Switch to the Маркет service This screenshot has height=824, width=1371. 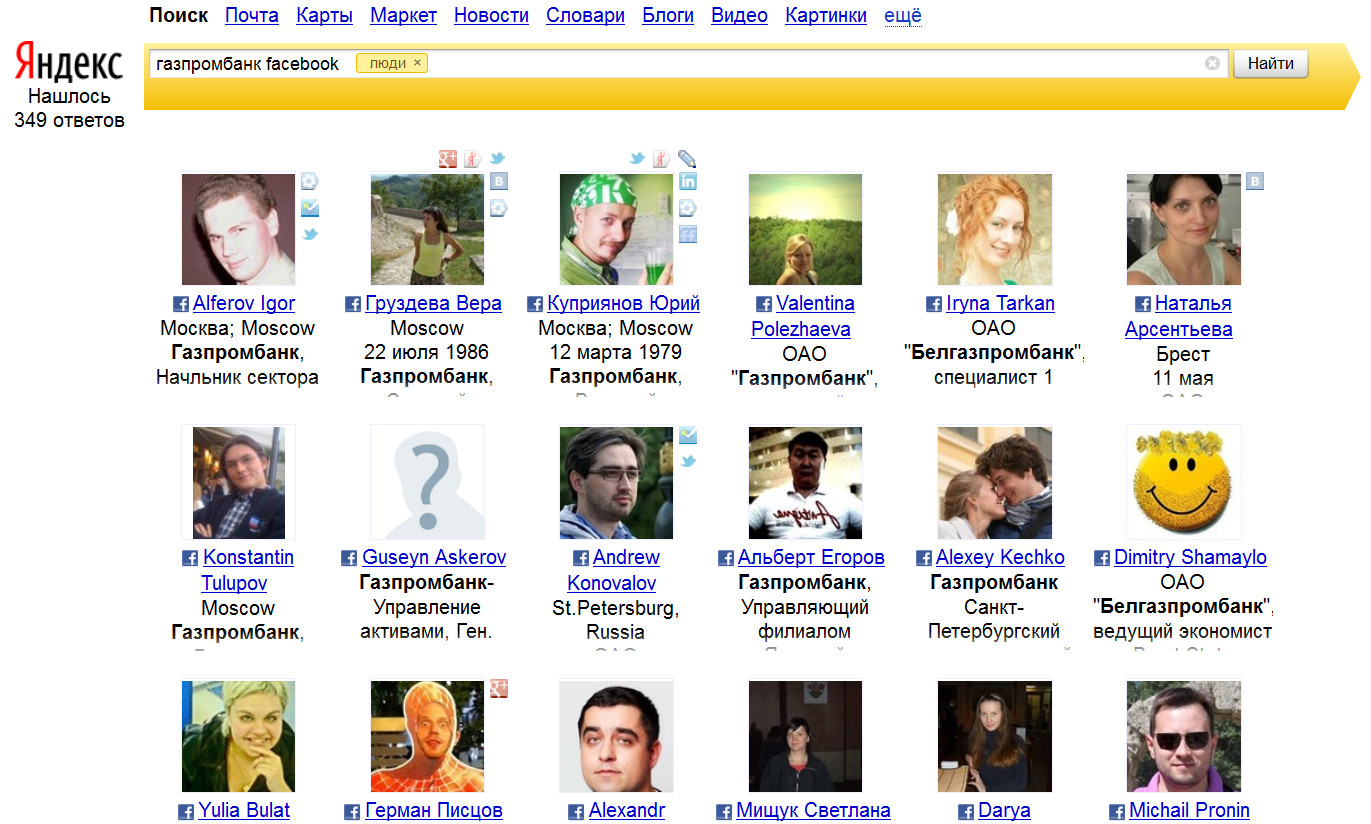click(403, 15)
